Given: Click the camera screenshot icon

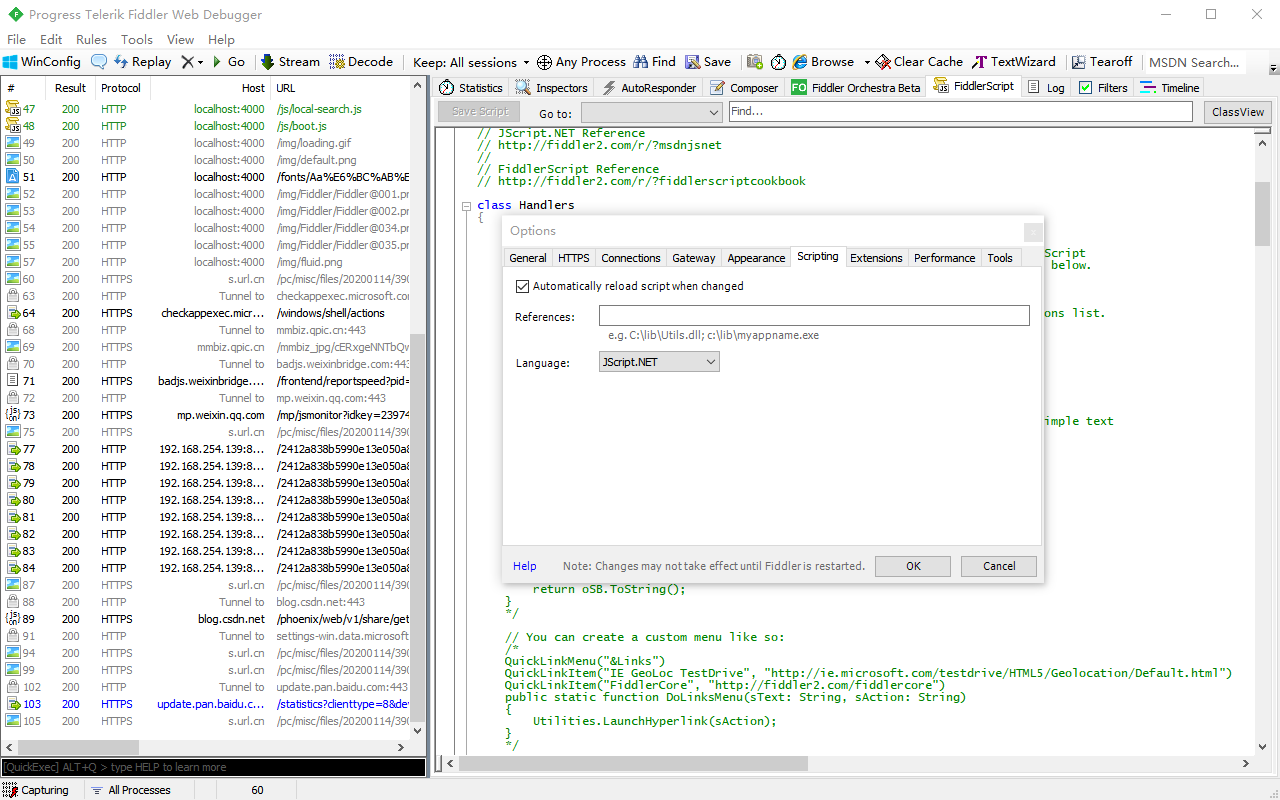Looking at the screenshot, I should pyautogui.click(x=755, y=62).
